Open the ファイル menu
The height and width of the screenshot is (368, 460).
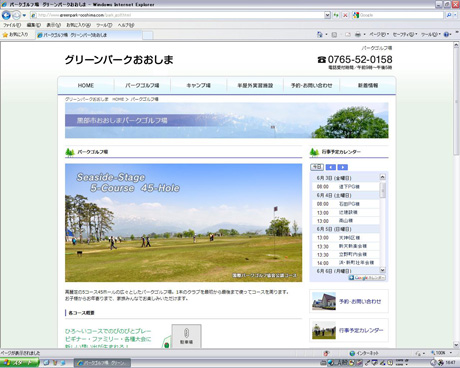point(12,25)
